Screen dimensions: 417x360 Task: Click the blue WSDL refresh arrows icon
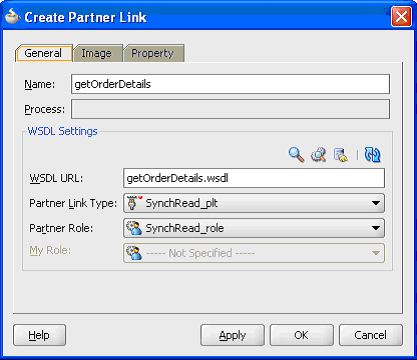point(373,155)
